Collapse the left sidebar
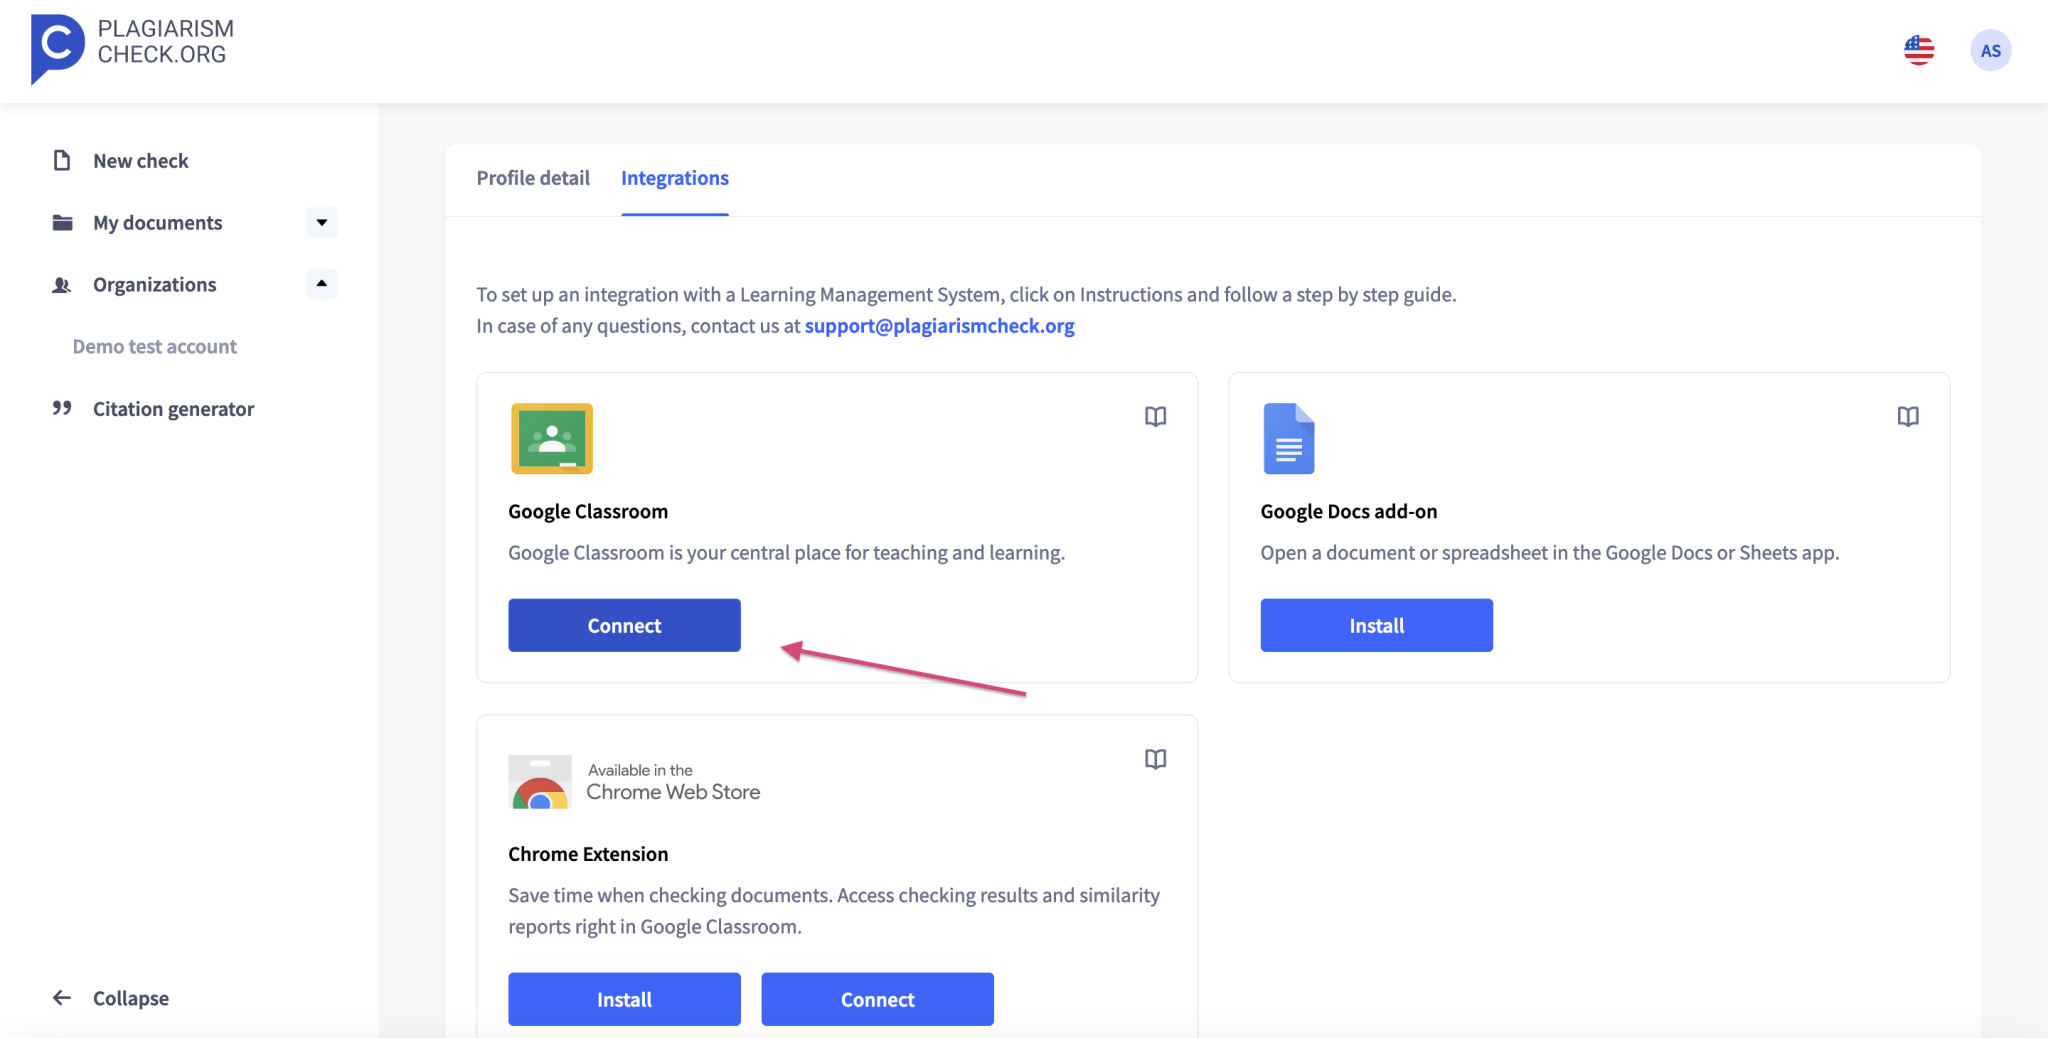This screenshot has height=1038, width=2048. (x=110, y=997)
